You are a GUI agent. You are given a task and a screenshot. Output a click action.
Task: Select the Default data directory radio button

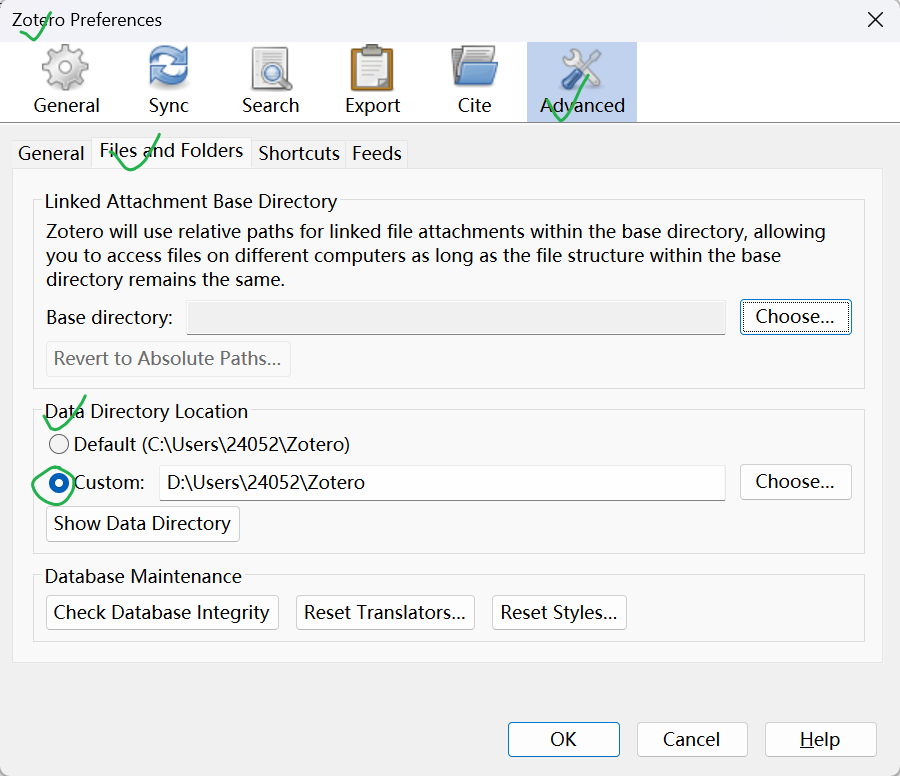point(60,444)
